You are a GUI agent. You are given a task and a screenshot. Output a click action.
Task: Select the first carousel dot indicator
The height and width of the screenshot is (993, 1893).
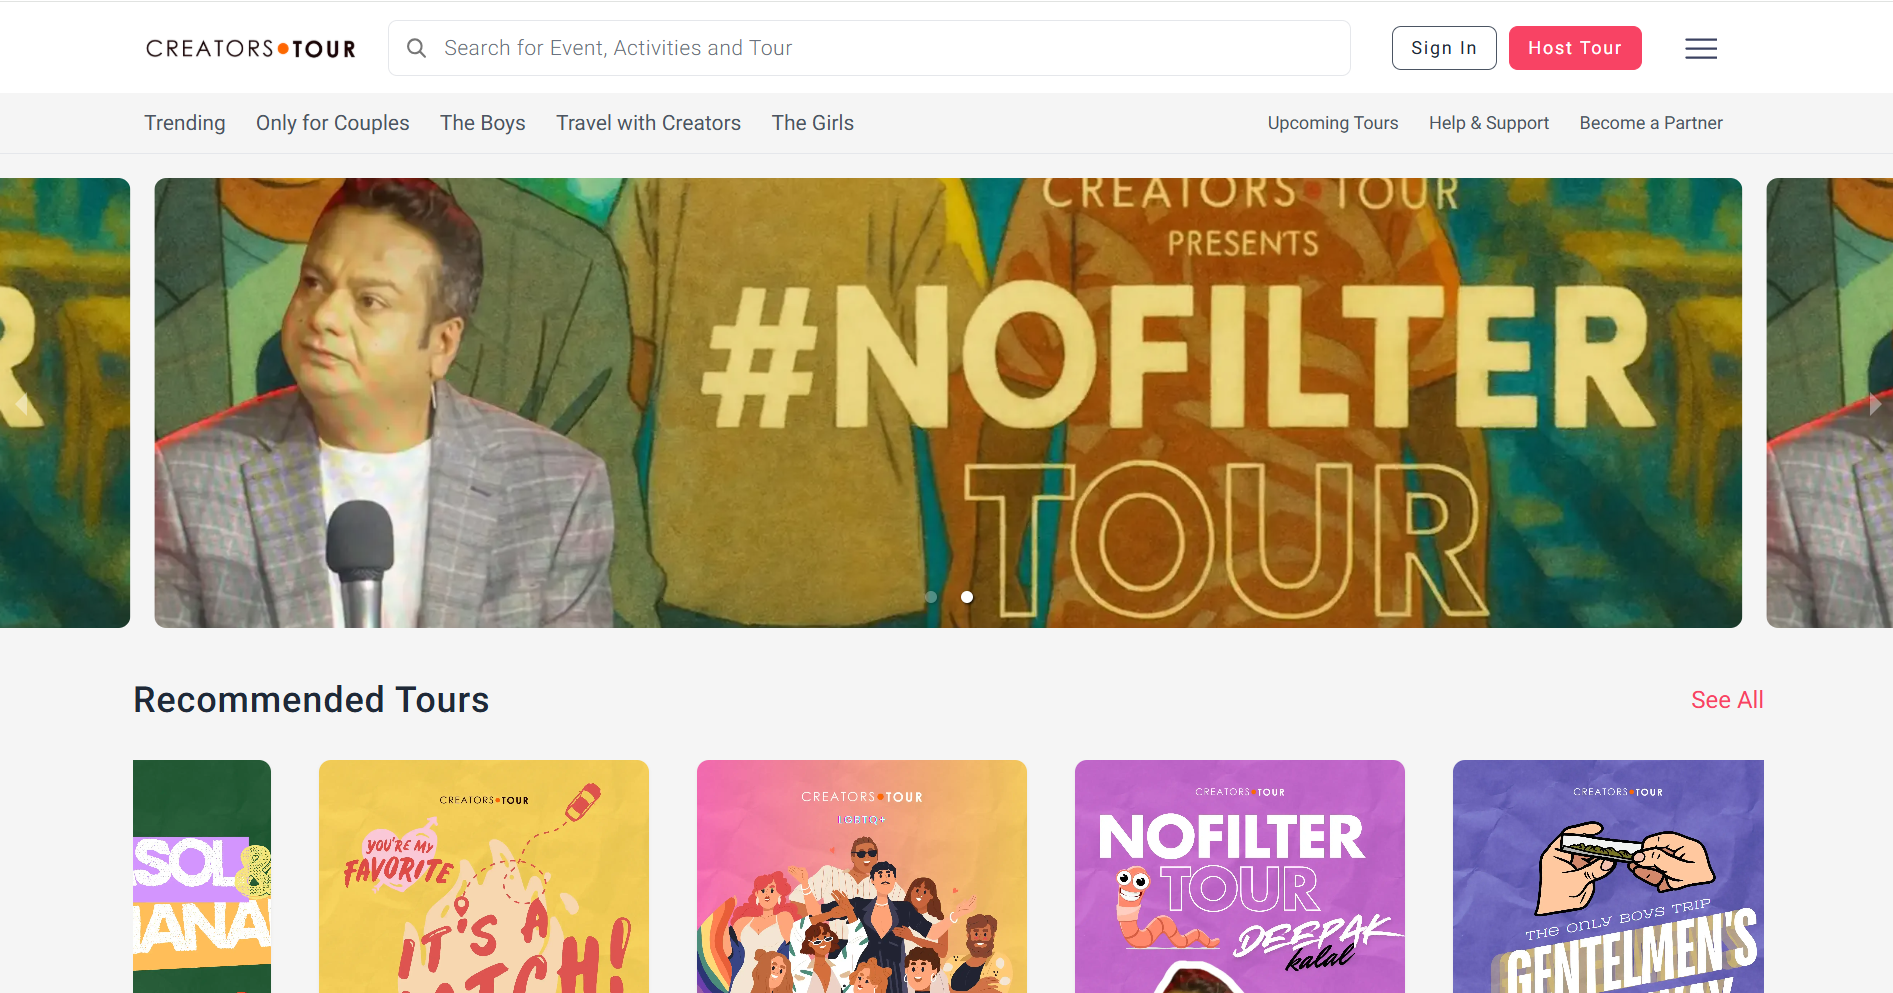[x=931, y=597]
